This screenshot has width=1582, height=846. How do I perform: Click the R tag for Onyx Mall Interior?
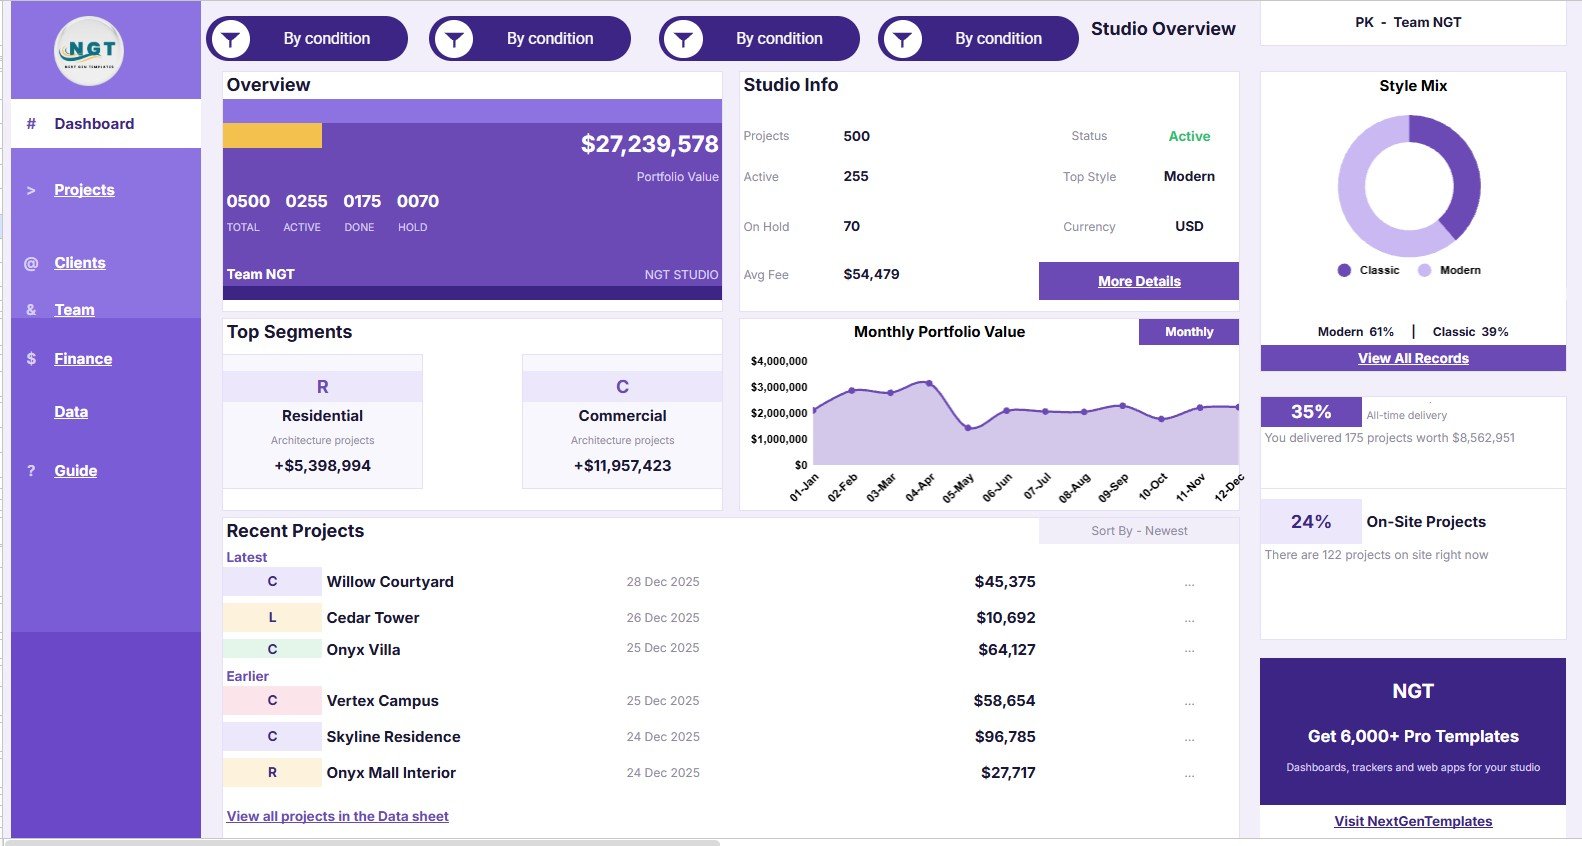(x=272, y=772)
